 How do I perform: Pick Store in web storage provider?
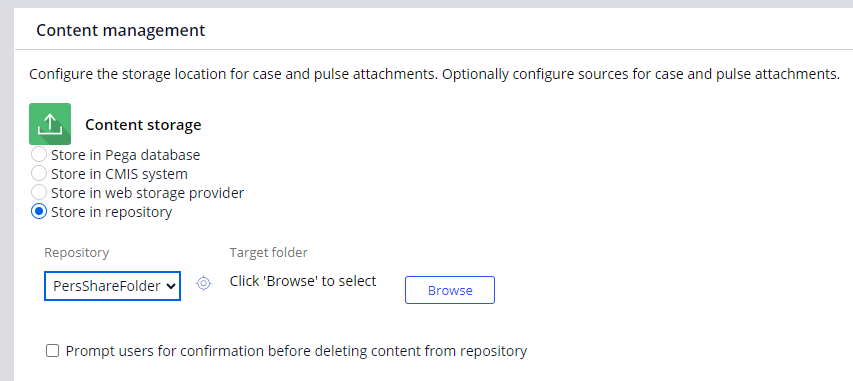pos(39,192)
